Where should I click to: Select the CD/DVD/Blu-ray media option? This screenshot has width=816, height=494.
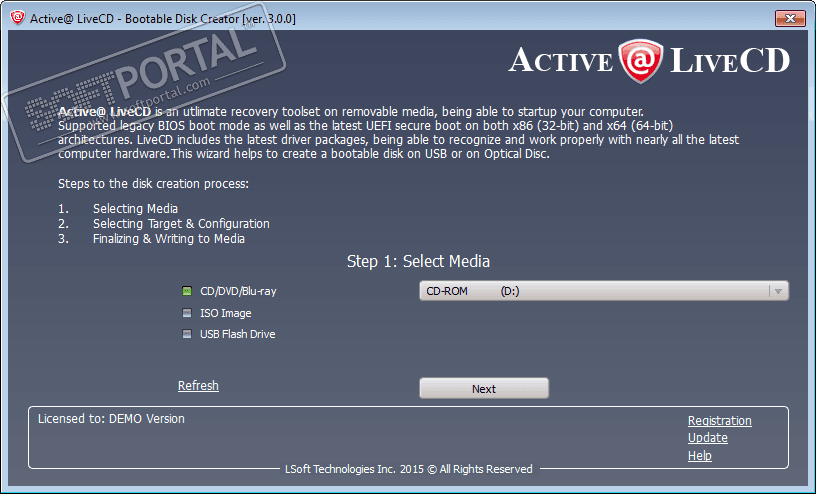click(x=230, y=292)
